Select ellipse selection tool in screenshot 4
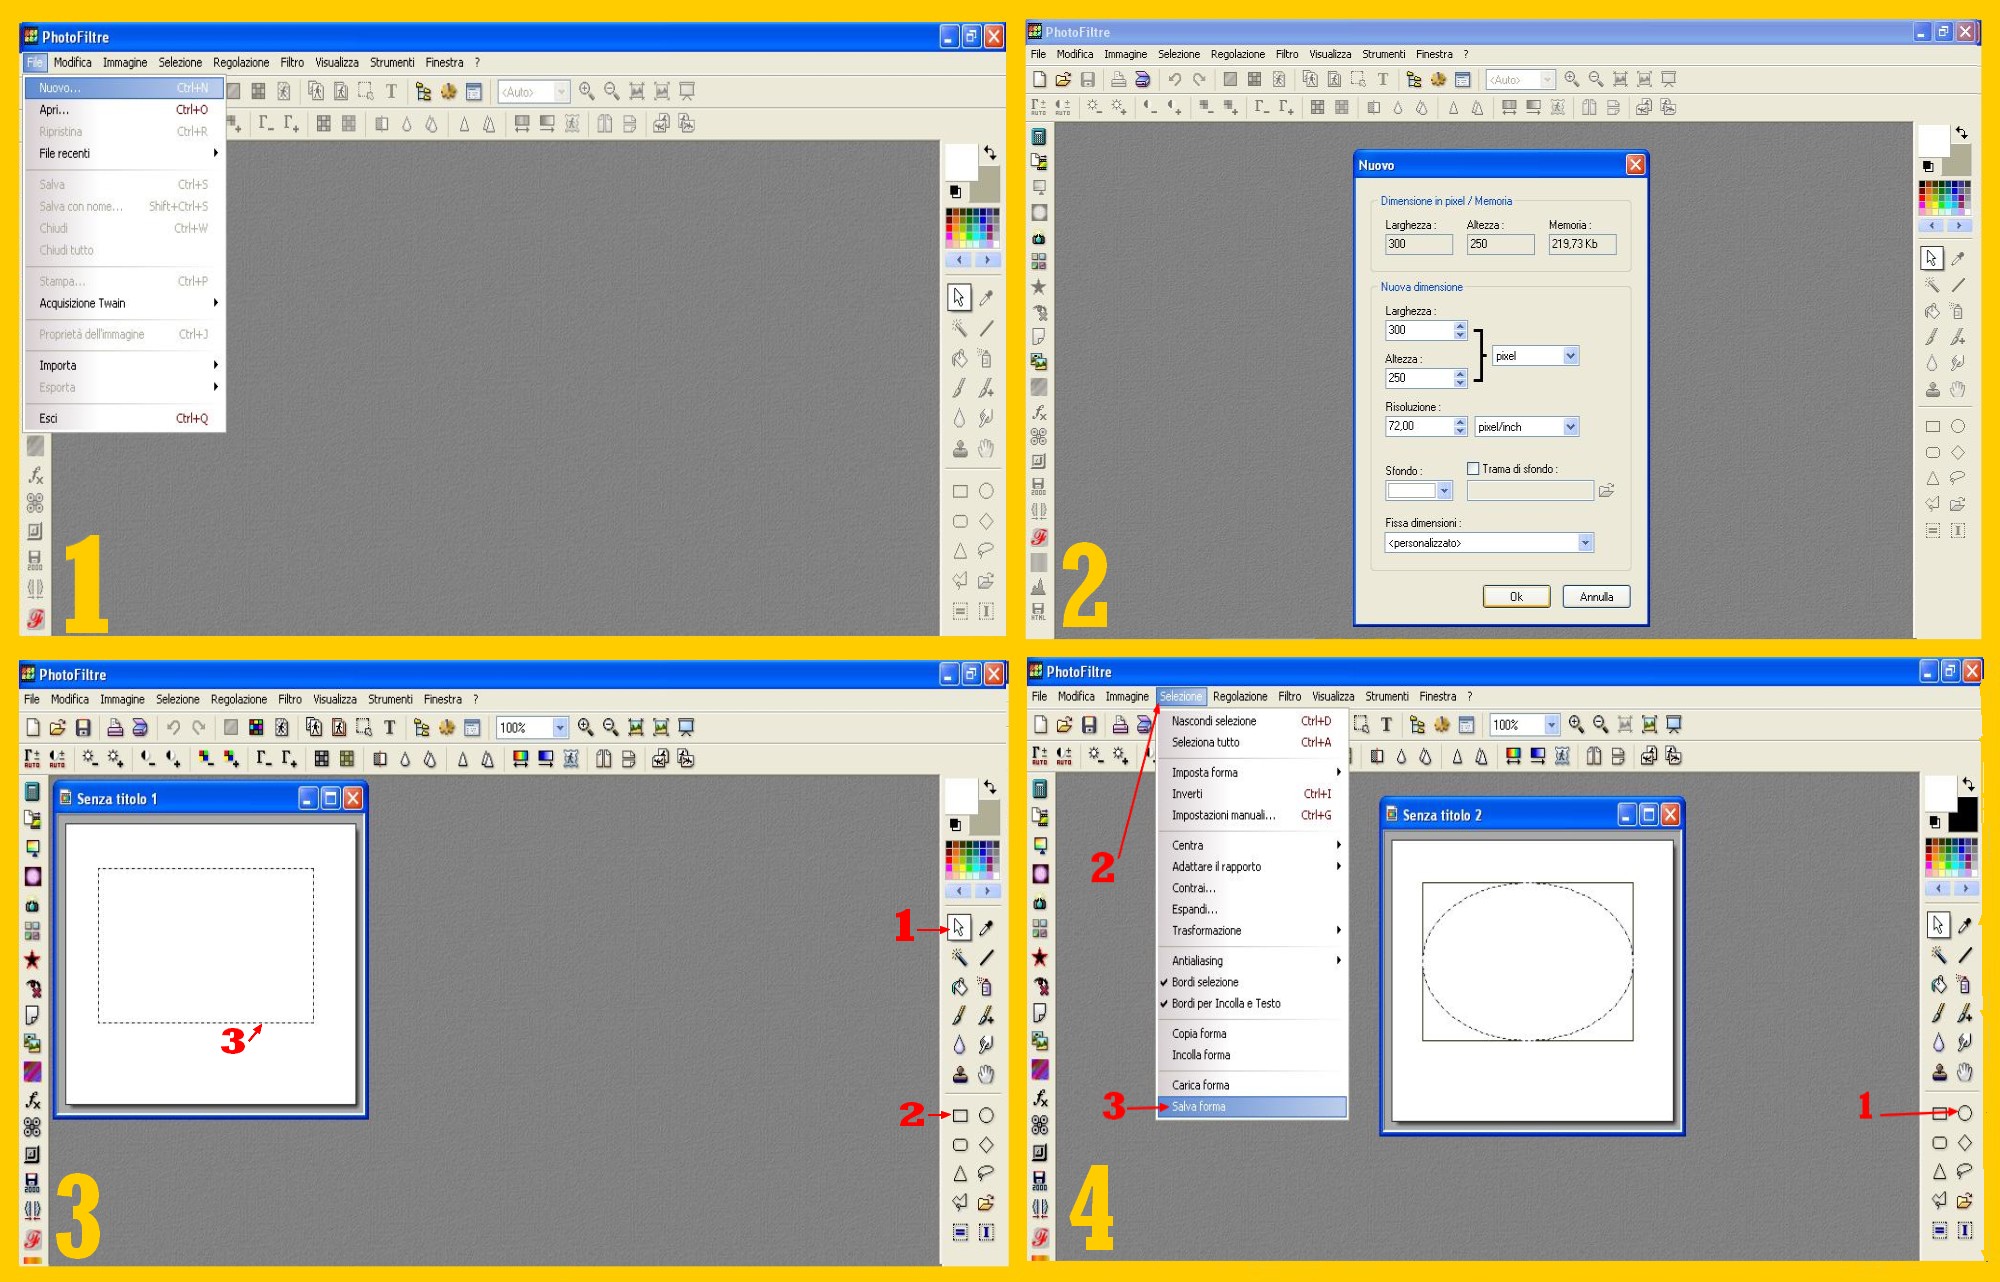2000x1282 pixels. point(1965,1113)
